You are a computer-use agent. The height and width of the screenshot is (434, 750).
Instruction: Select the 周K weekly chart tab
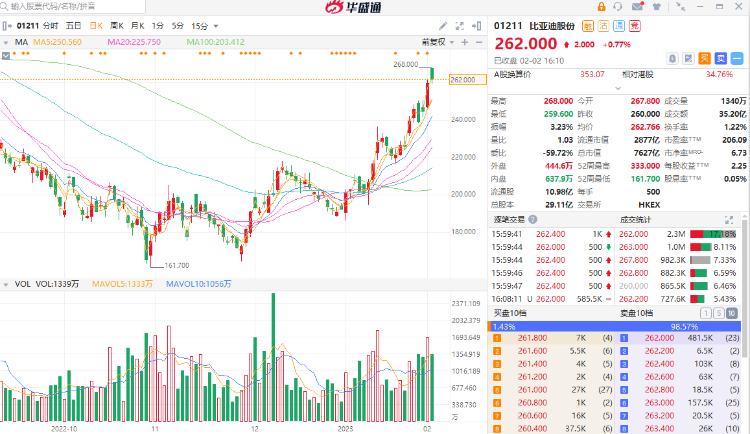(x=117, y=26)
